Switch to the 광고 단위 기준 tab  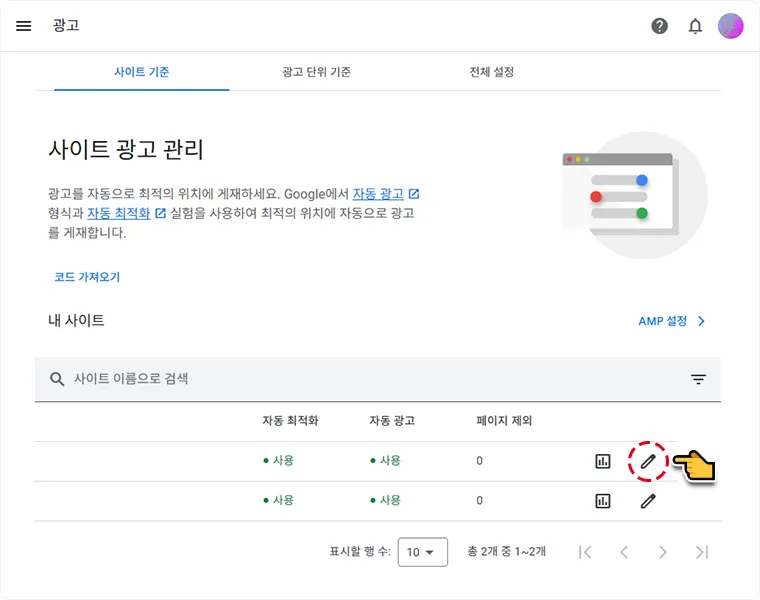point(317,72)
